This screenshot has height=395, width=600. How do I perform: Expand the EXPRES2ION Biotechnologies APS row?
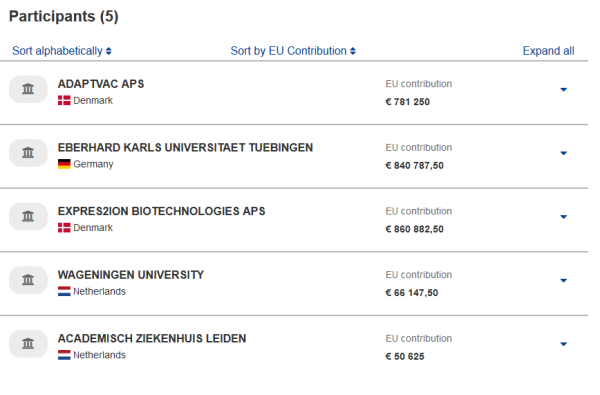(563, 217)
